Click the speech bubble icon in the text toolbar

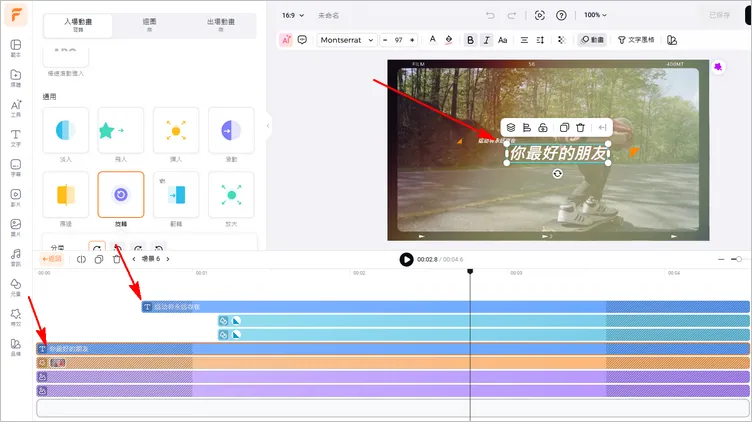pyautogui.click(x=302, y=40)
